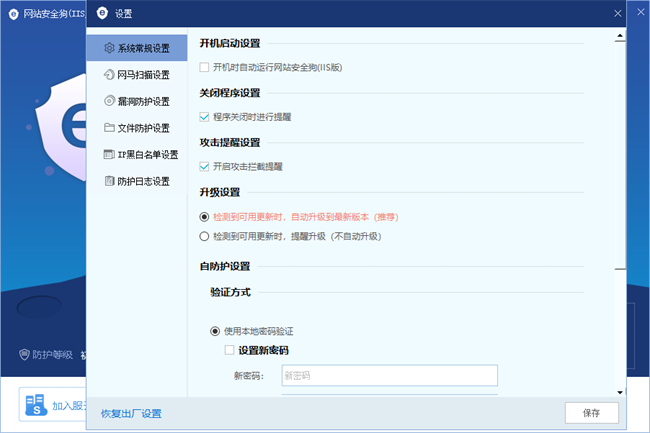Enable 开机时自动运行网站安全狗 checkbox

coord(204,67)
